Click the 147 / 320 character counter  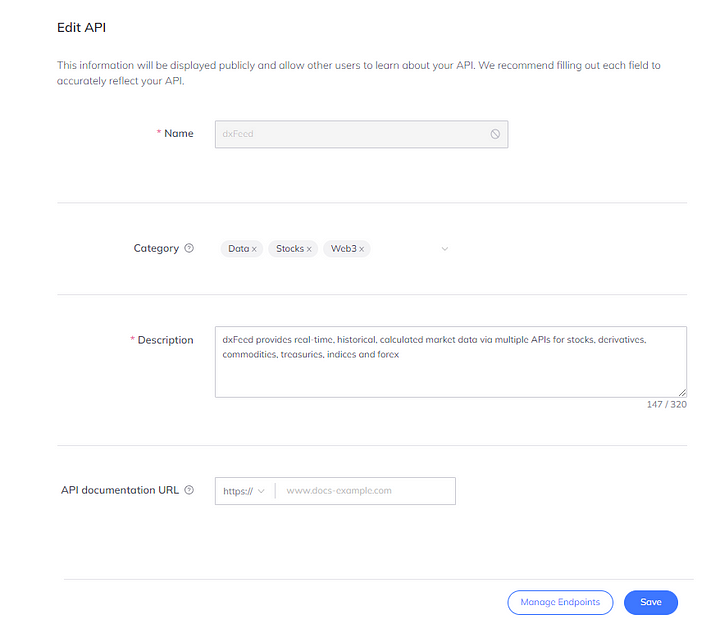(667, 405)
